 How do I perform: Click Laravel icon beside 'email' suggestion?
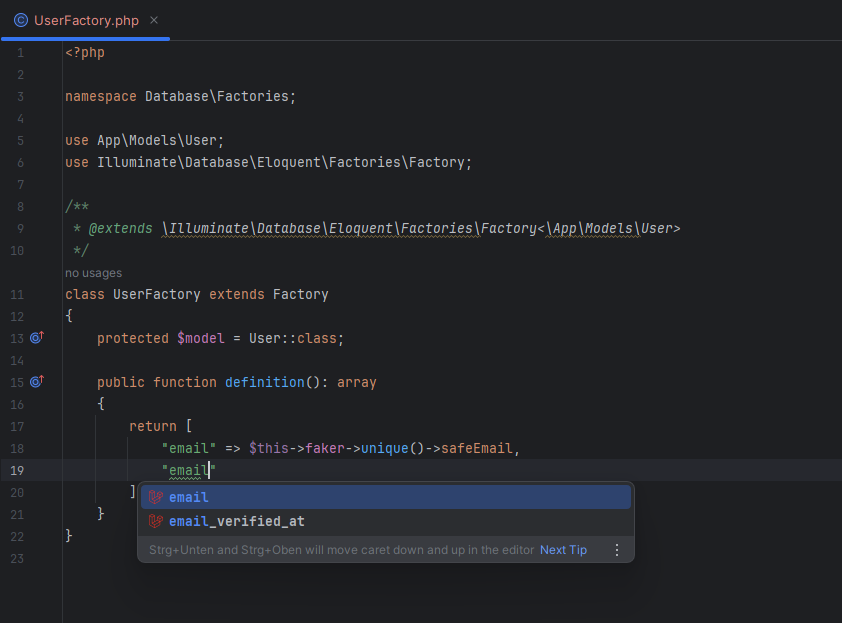pyautogui.click(x=156, y=497)
